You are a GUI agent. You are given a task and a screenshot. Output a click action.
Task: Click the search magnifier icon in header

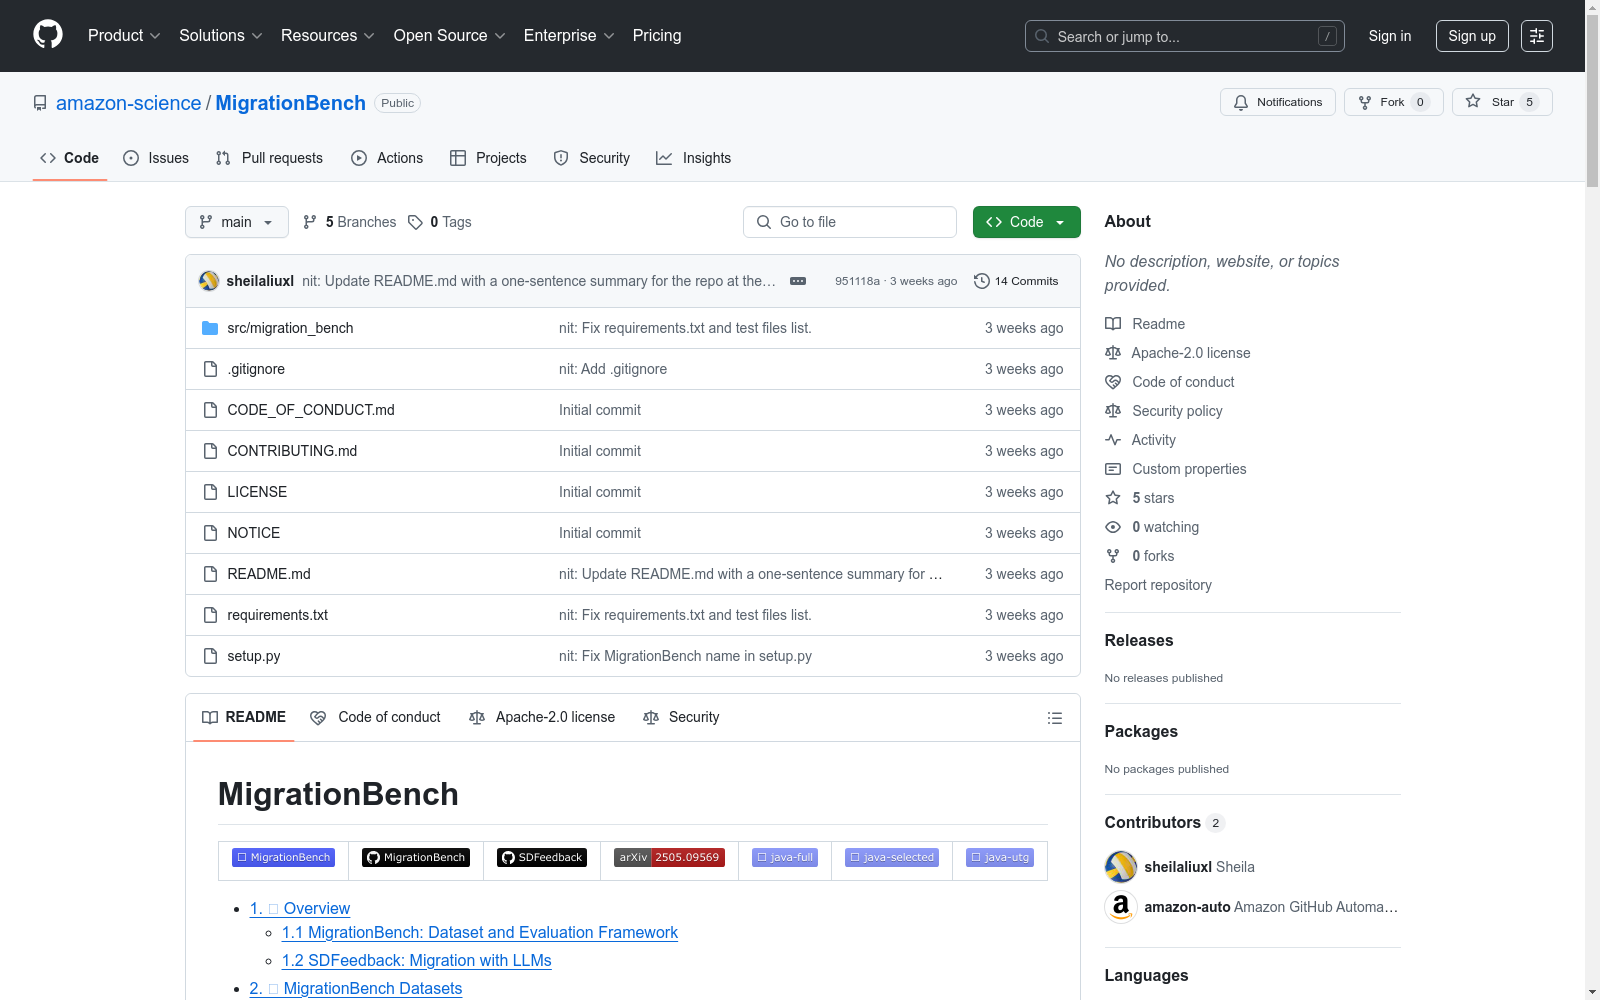[1042, 36]
